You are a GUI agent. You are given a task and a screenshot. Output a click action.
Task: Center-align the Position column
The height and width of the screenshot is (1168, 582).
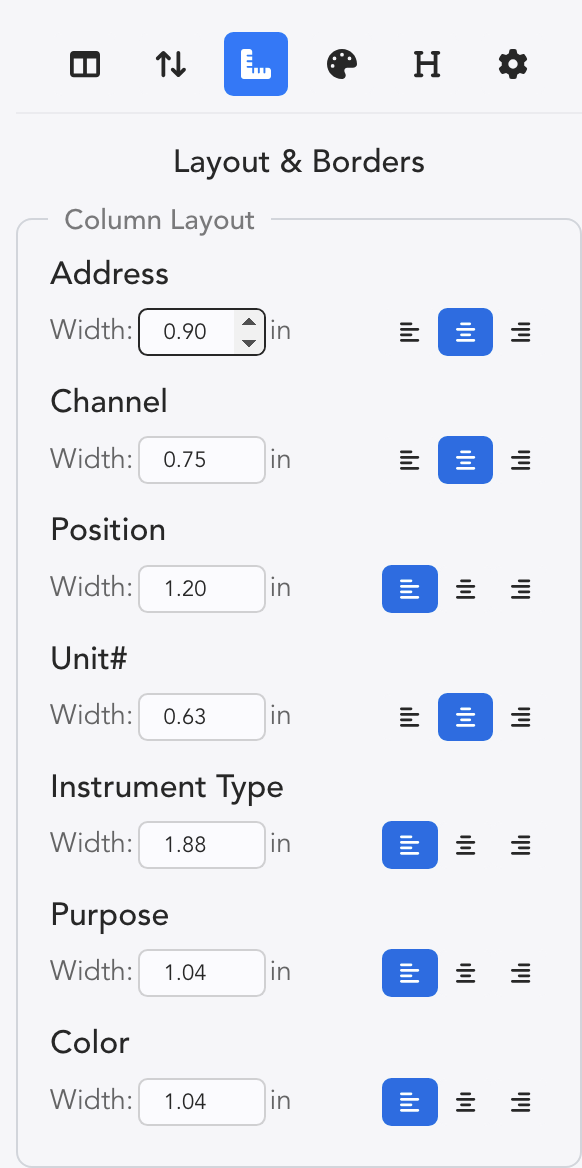[x=466, y=589]
